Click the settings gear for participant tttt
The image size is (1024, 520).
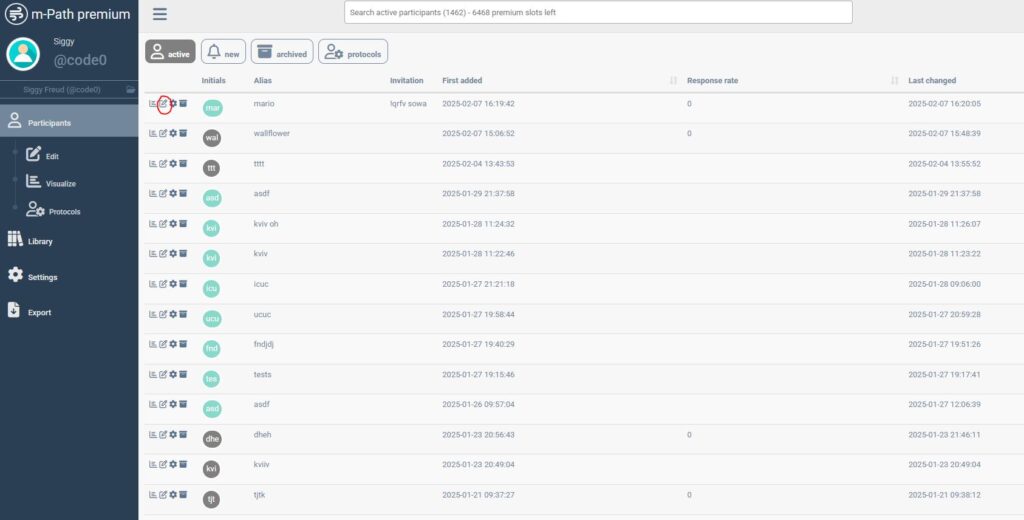[x=173, y=163]
